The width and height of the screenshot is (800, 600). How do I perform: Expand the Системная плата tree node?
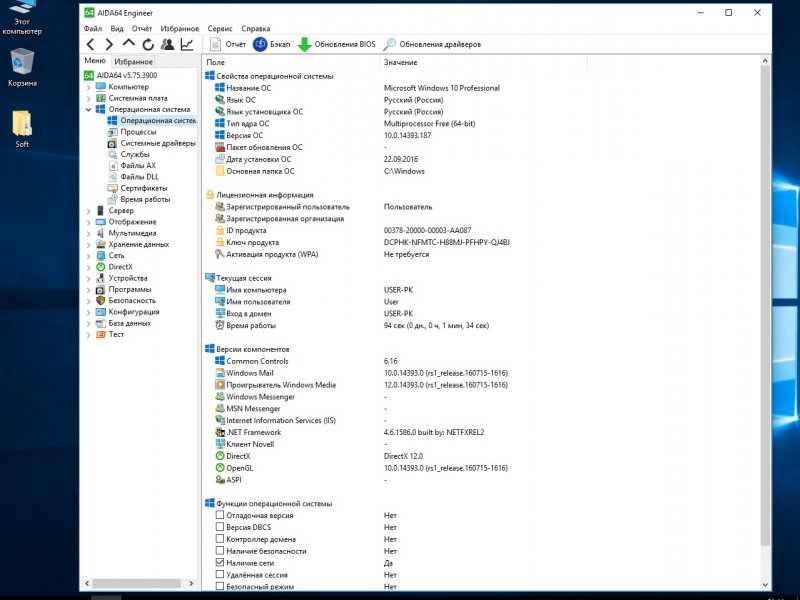click(88, 98)
